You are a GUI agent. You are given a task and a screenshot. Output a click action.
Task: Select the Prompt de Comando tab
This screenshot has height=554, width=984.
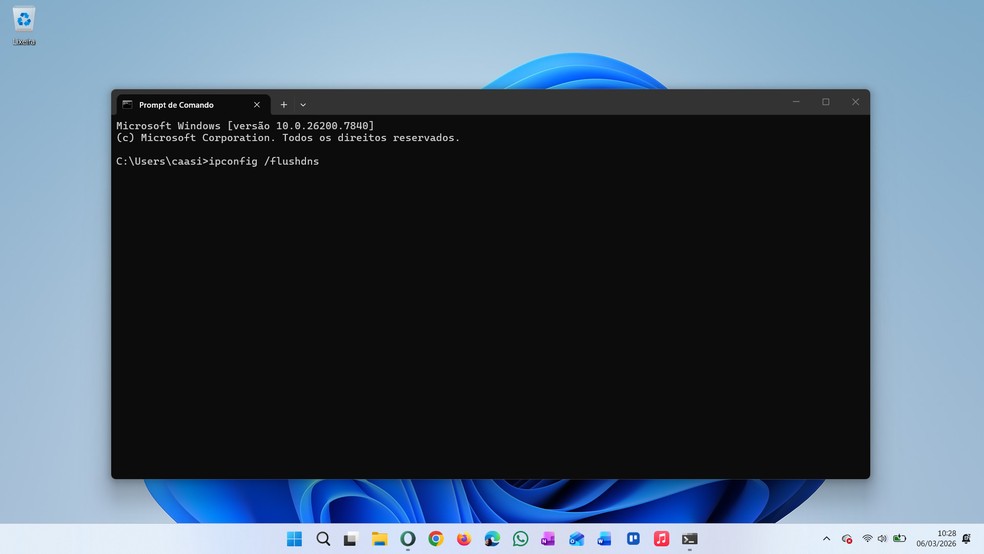tap(193, 105)
